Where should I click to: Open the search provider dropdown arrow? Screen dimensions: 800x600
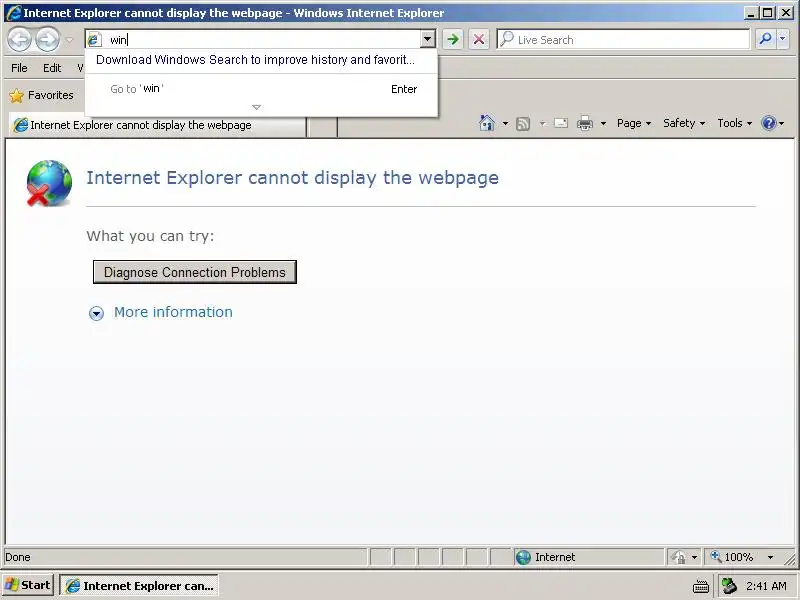point(783,39)
